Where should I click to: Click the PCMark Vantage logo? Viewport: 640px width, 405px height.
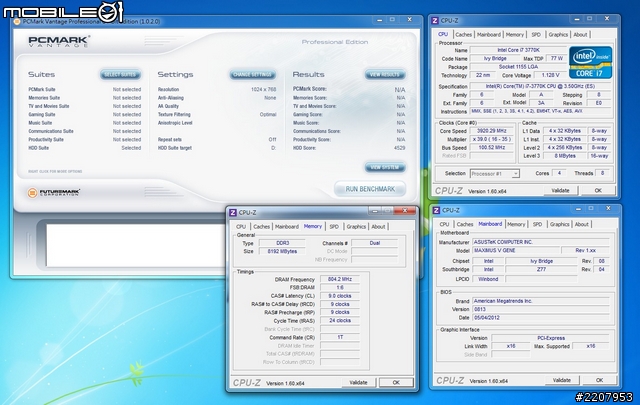coord(59,41)
